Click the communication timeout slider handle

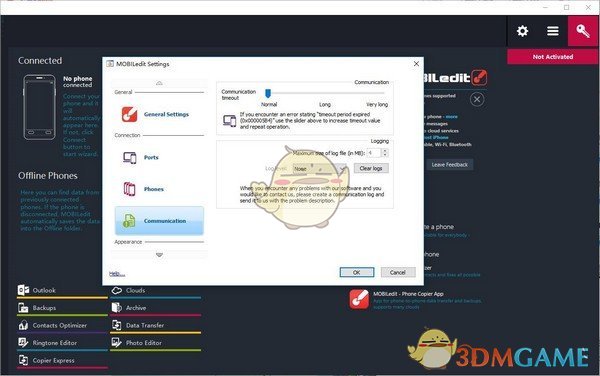(x=268, y=93)
